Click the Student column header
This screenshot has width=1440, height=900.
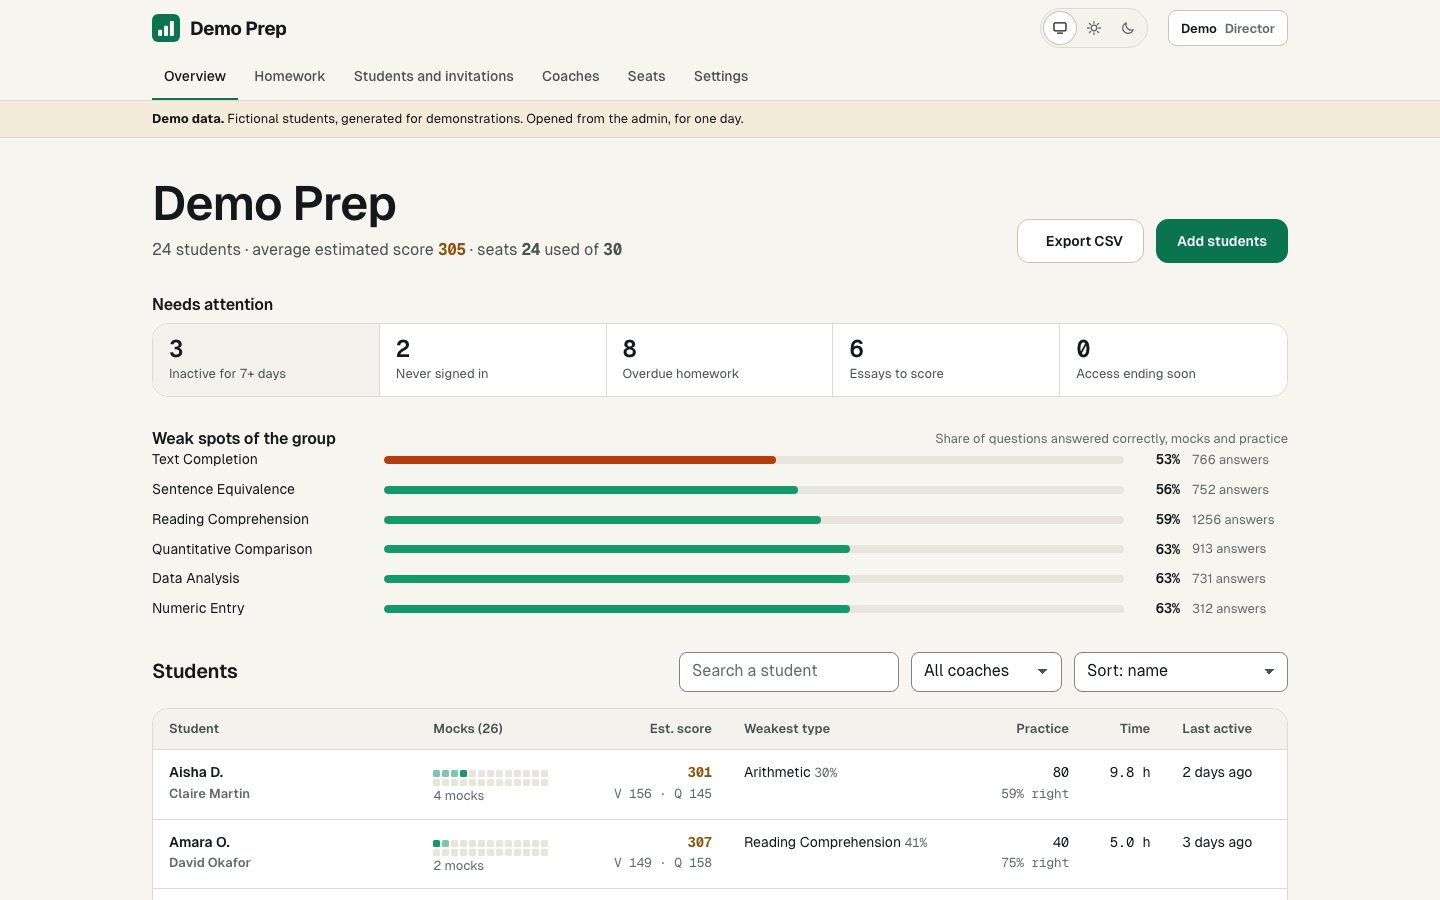(194, 729)
